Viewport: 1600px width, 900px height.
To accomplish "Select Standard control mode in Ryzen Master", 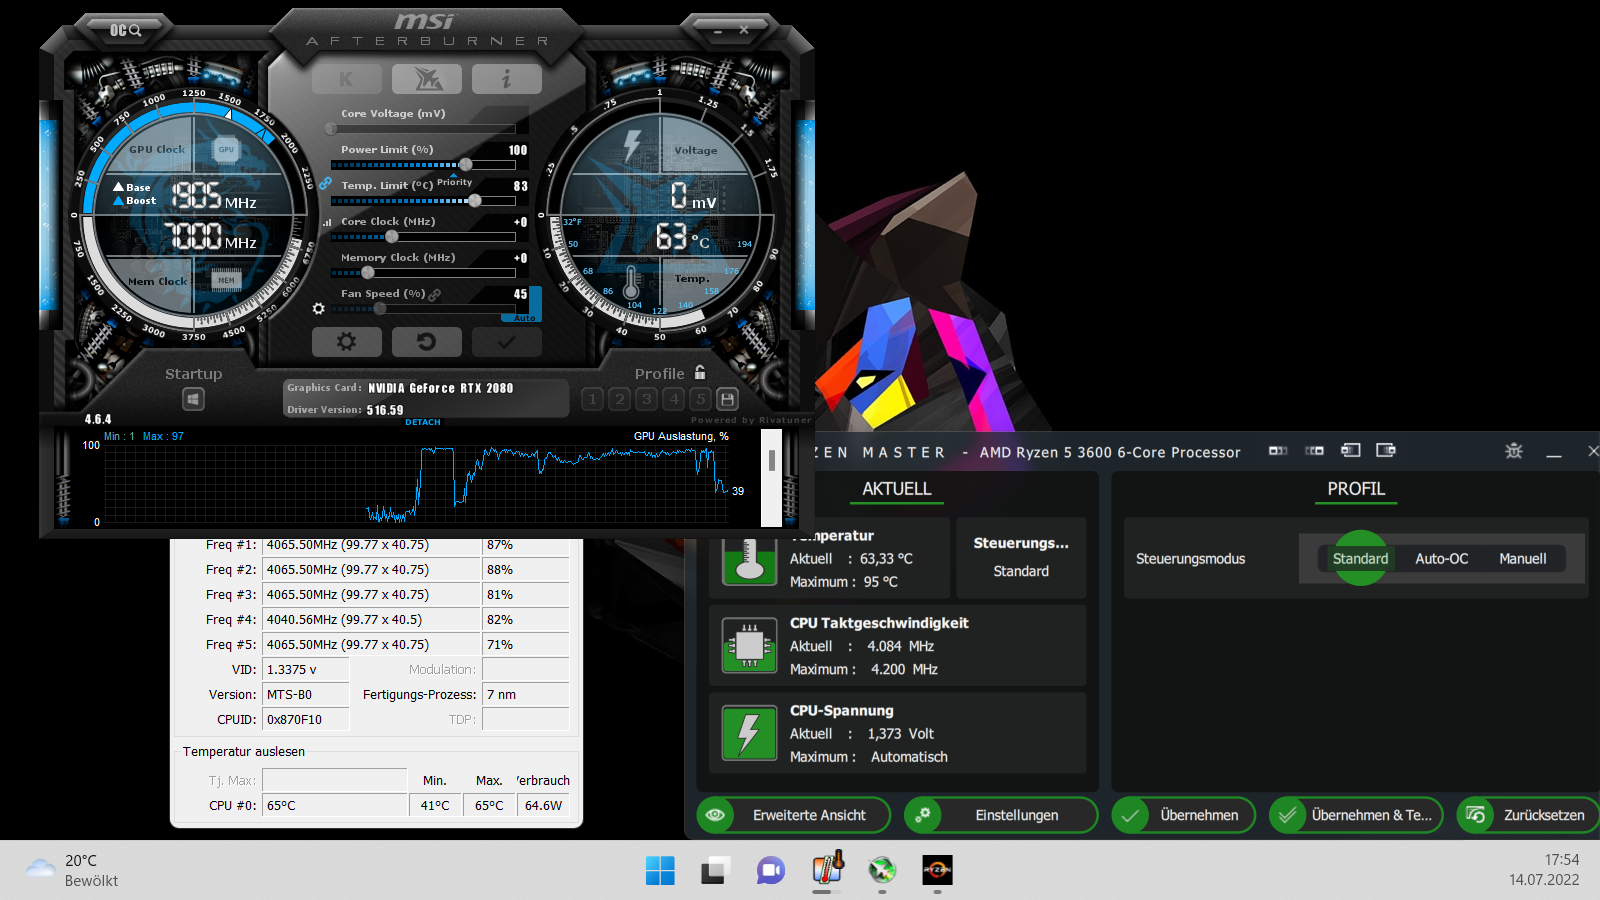I will coord(1360,559).
